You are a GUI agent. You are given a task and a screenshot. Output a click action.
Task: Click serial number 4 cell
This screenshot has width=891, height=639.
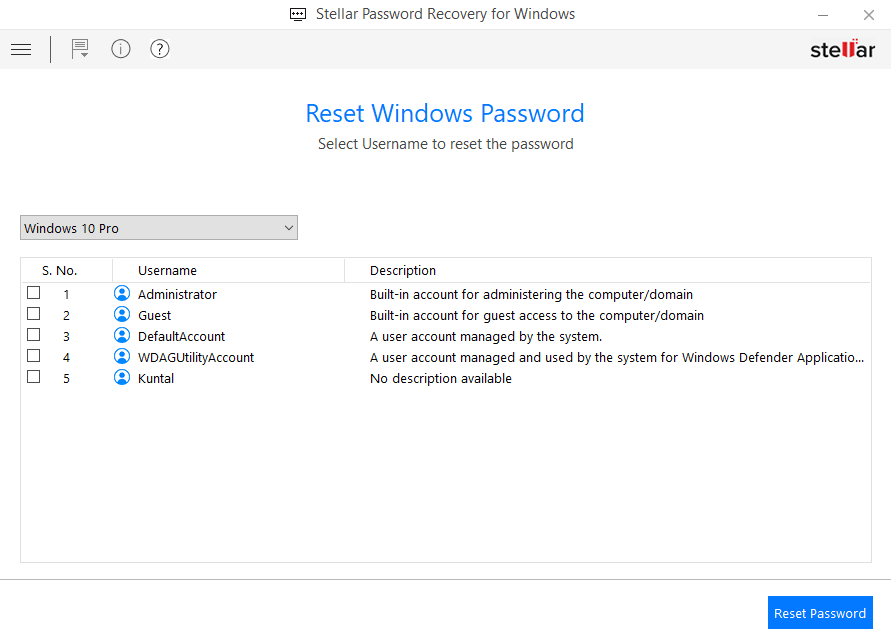(x=66, y=358)
